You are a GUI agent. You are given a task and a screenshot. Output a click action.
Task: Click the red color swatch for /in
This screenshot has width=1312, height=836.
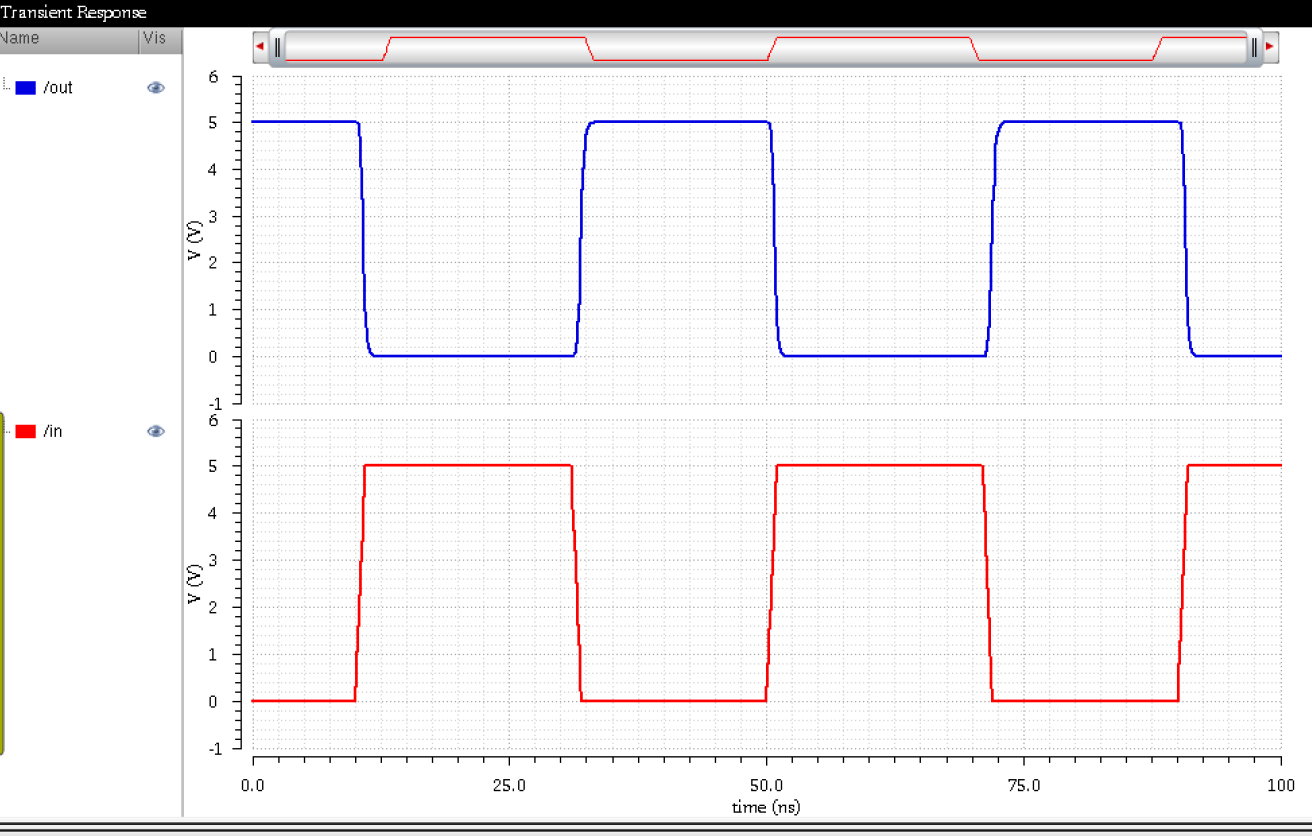point(26,431)
